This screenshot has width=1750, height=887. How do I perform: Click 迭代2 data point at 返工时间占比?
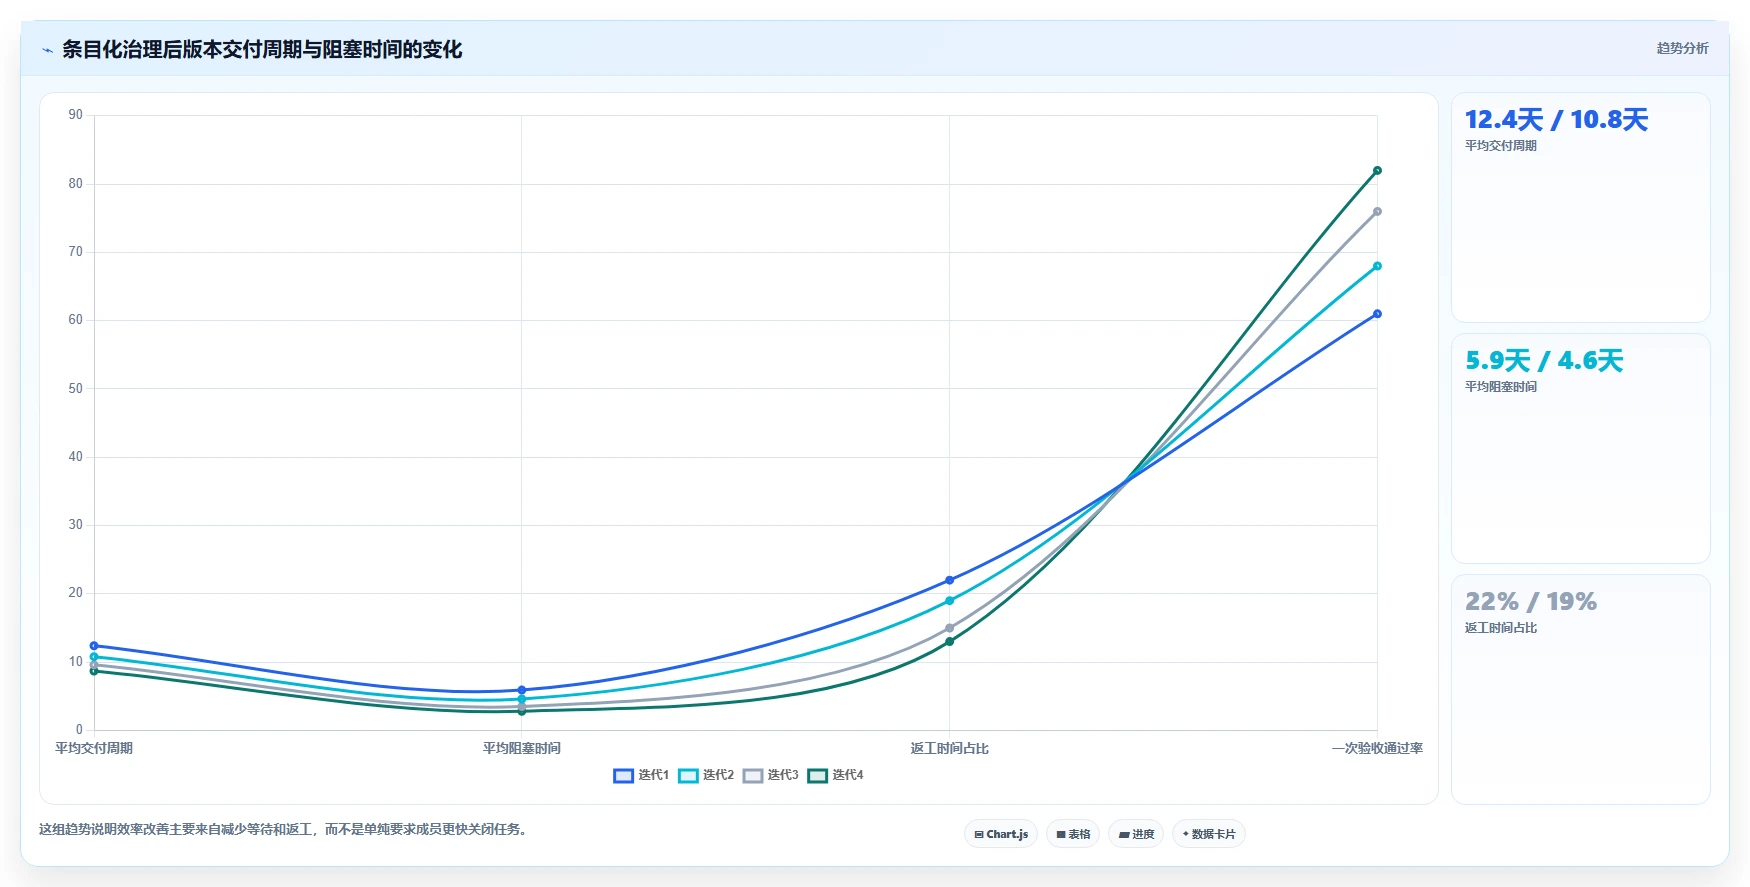950,601
